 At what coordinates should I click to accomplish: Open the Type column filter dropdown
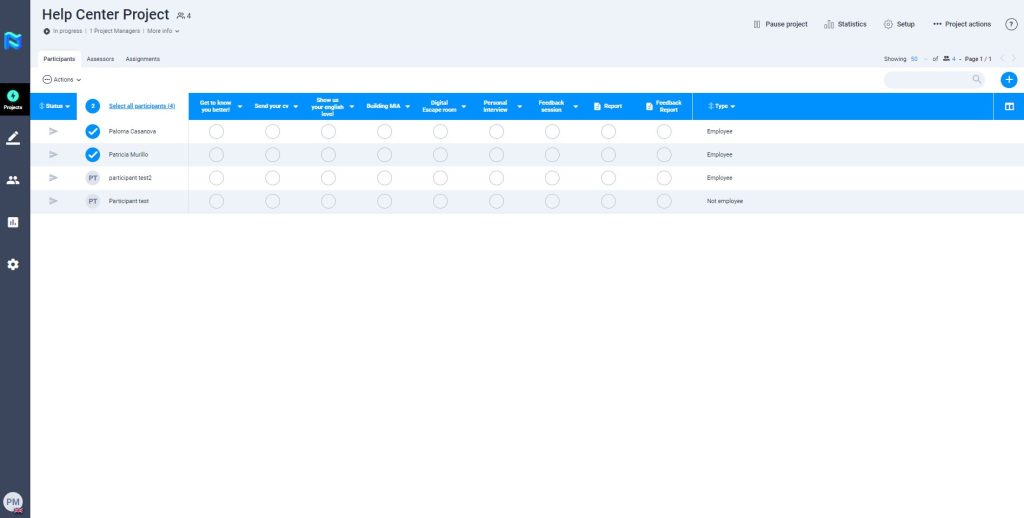(722, 106)
